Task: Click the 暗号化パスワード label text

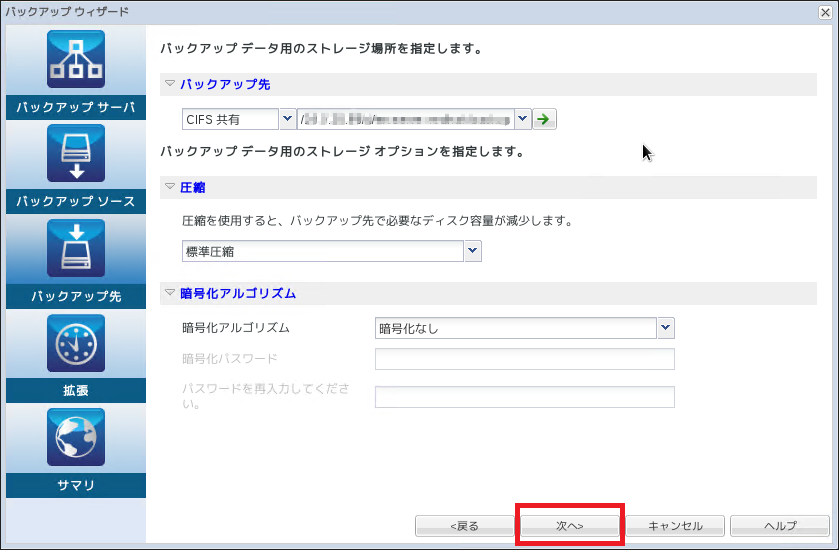Action: pos(230,358)
